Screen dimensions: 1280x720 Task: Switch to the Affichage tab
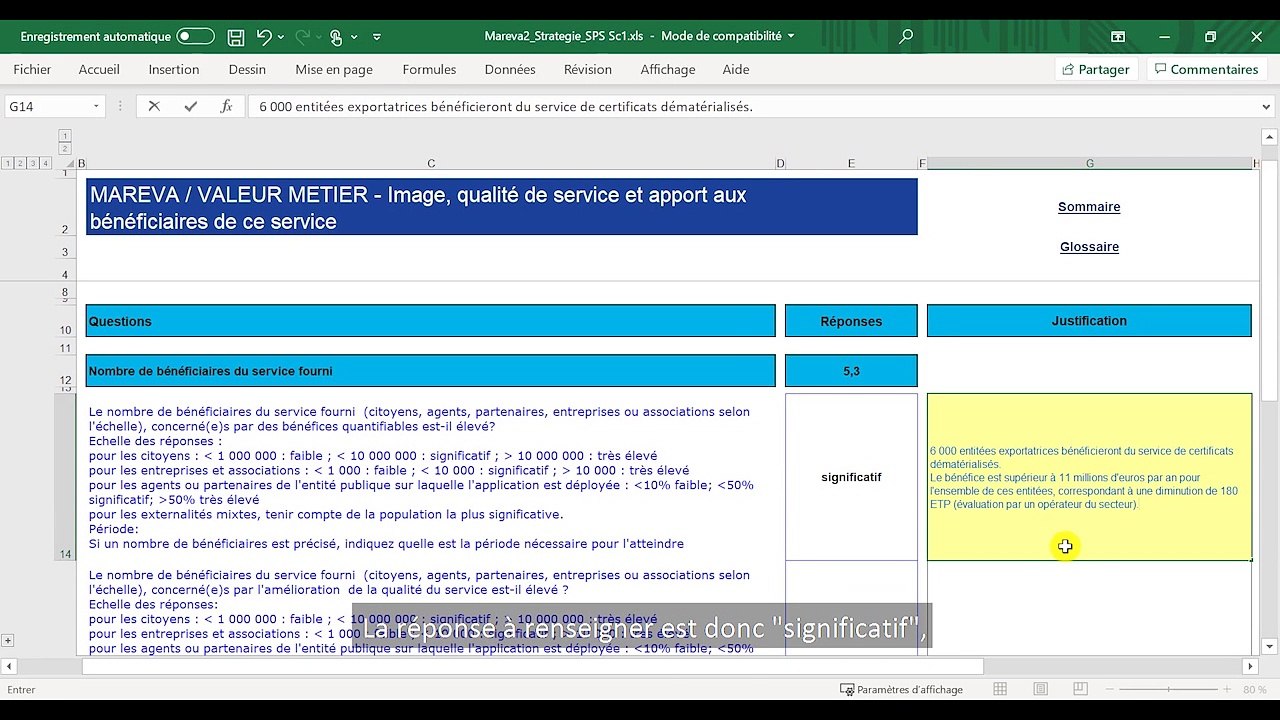pyautogui.click(x=668, y=69)
